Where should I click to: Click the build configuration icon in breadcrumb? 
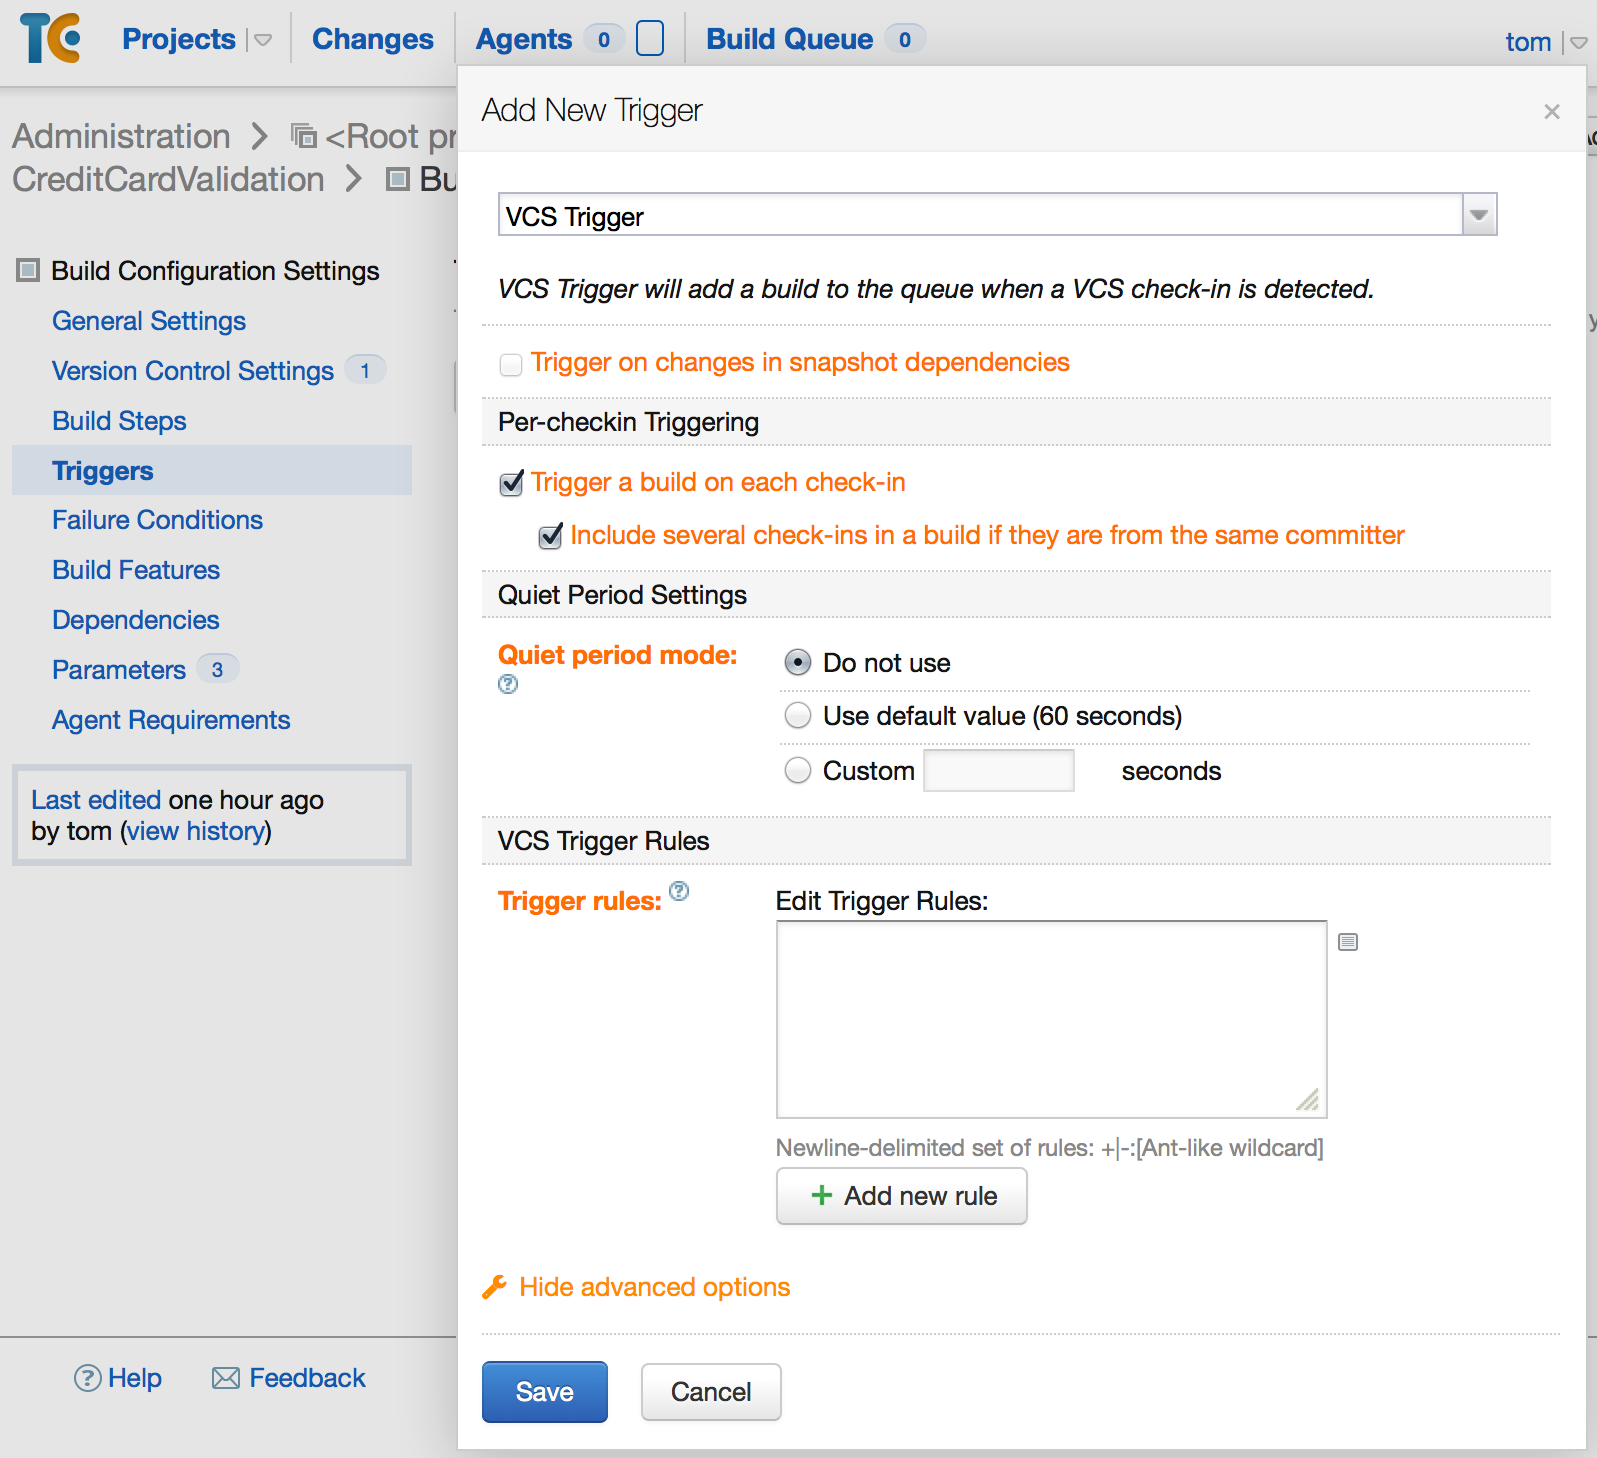click(398, 179)
